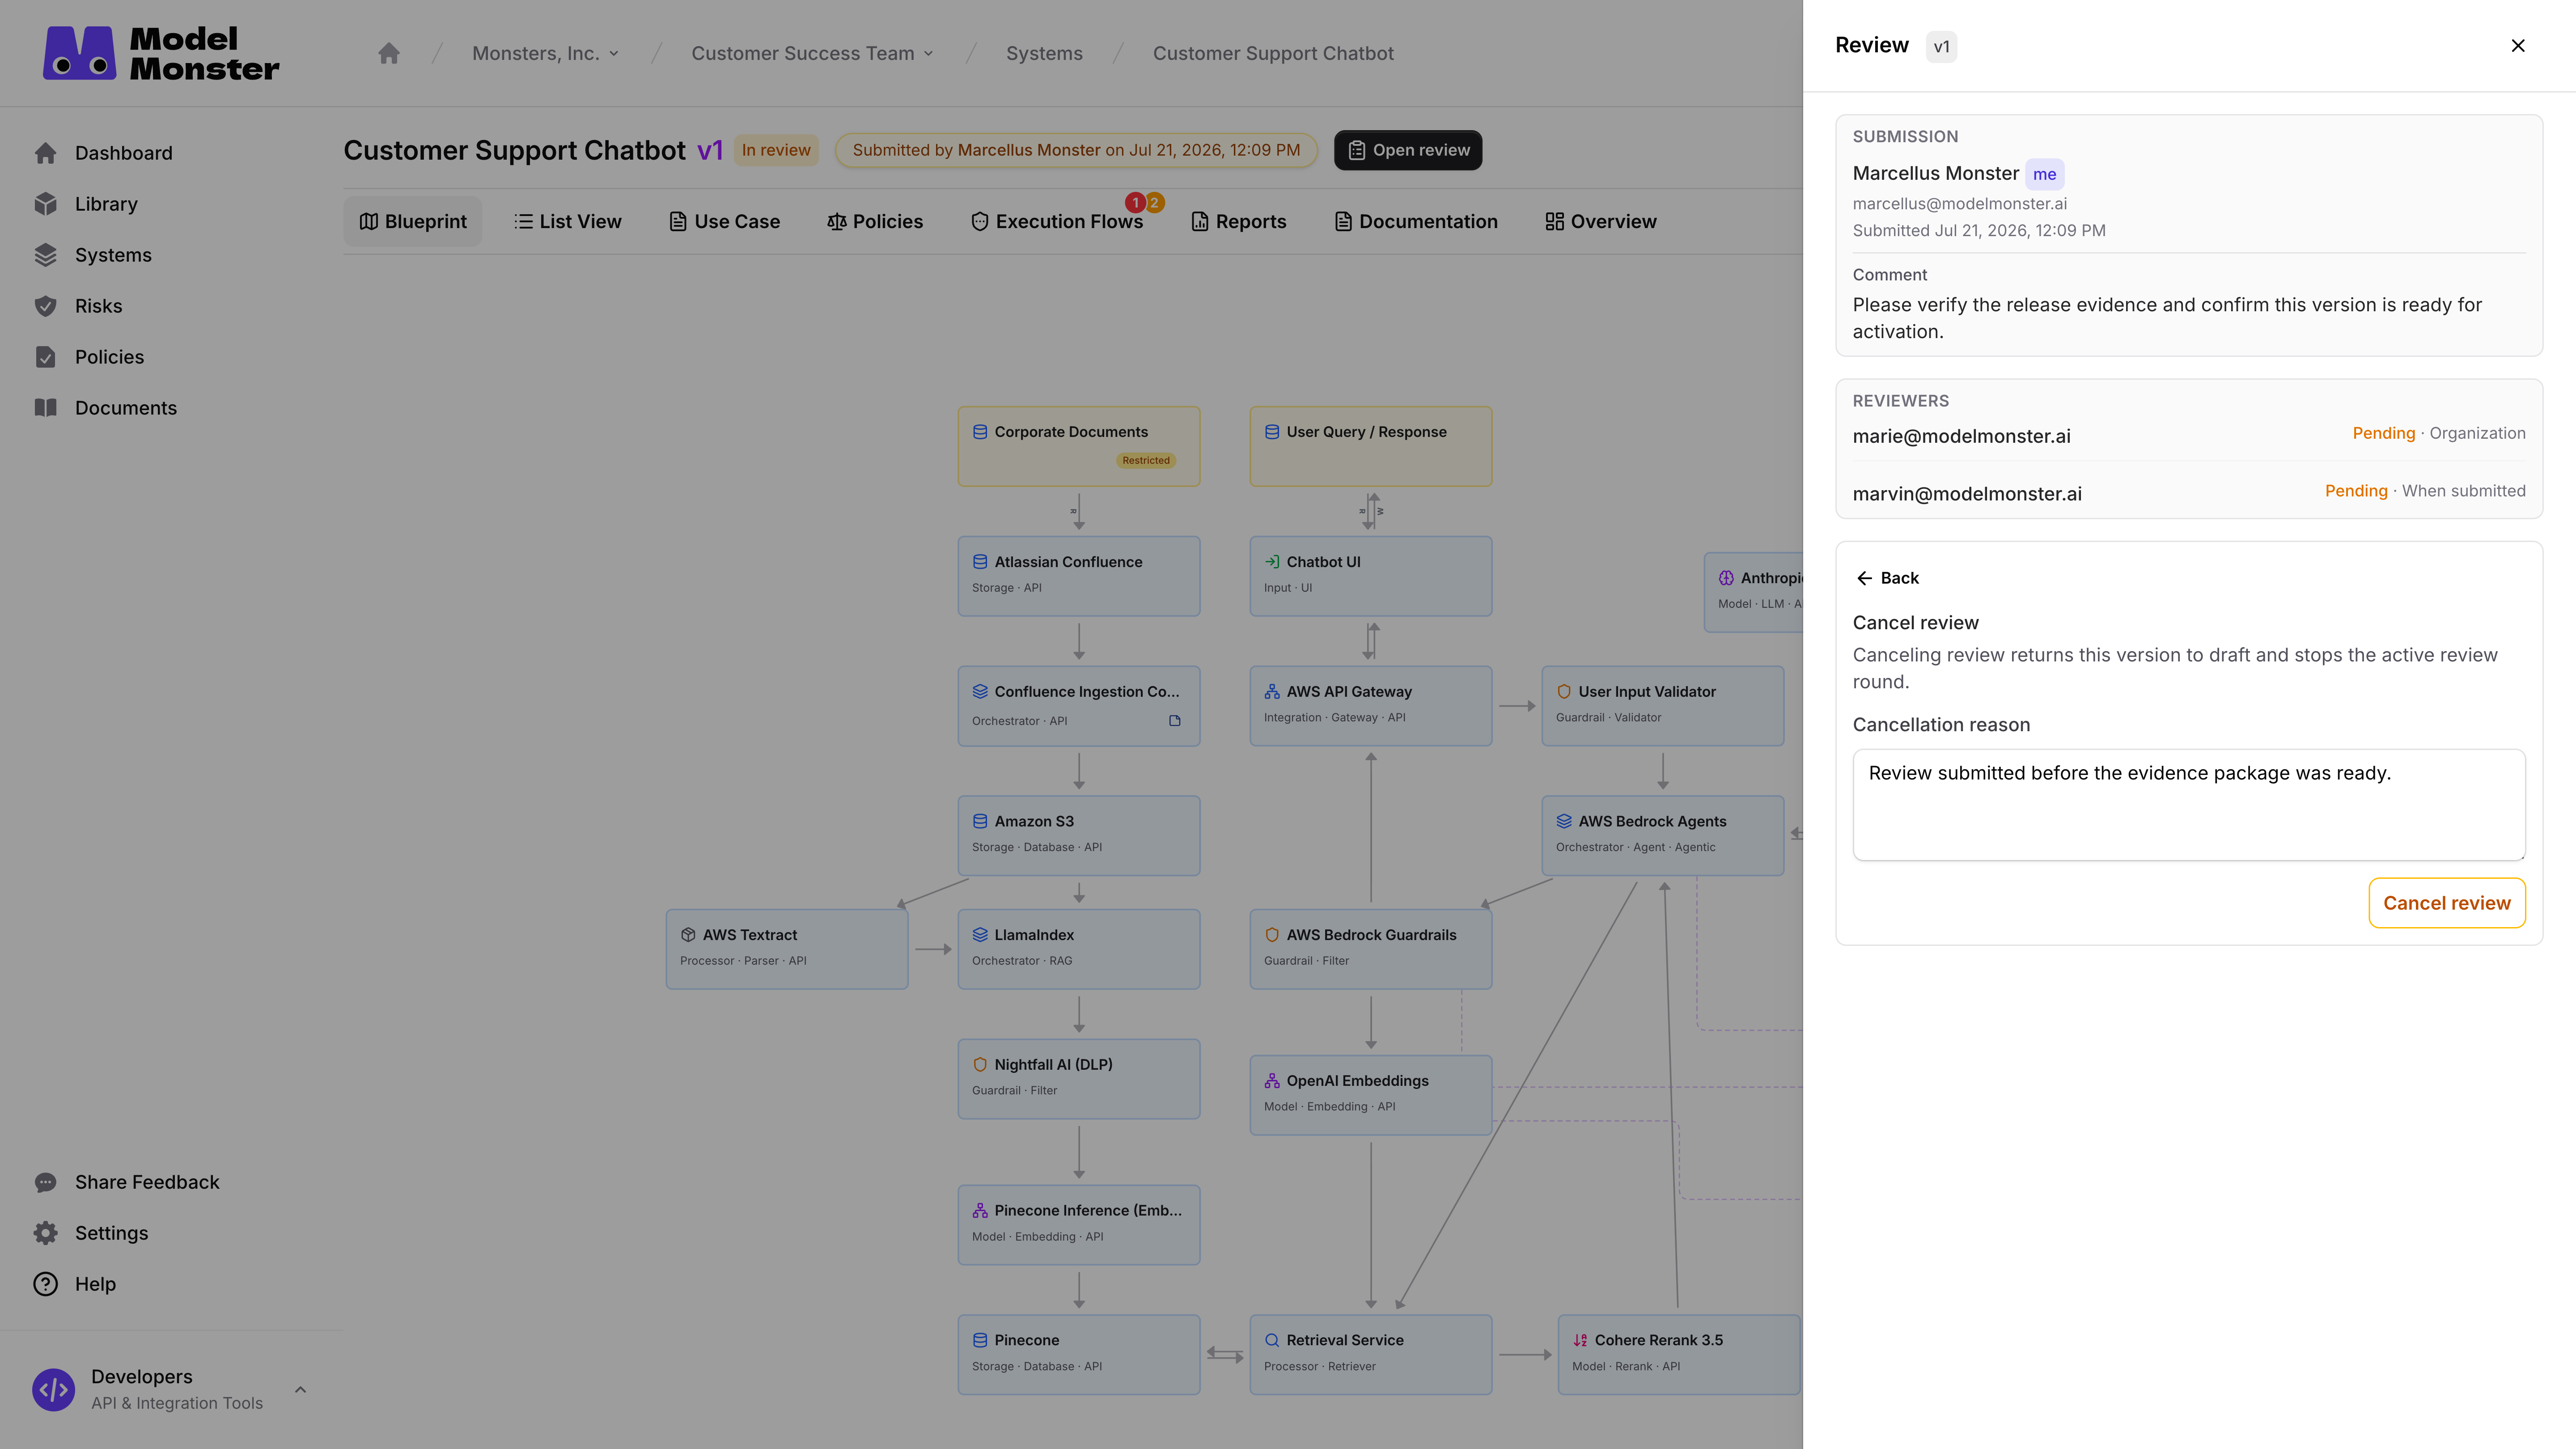The width and height of the screenshot is (2576, 1449).
Task: Open Library in the sidebar
Action: click(x=106, y=204)
